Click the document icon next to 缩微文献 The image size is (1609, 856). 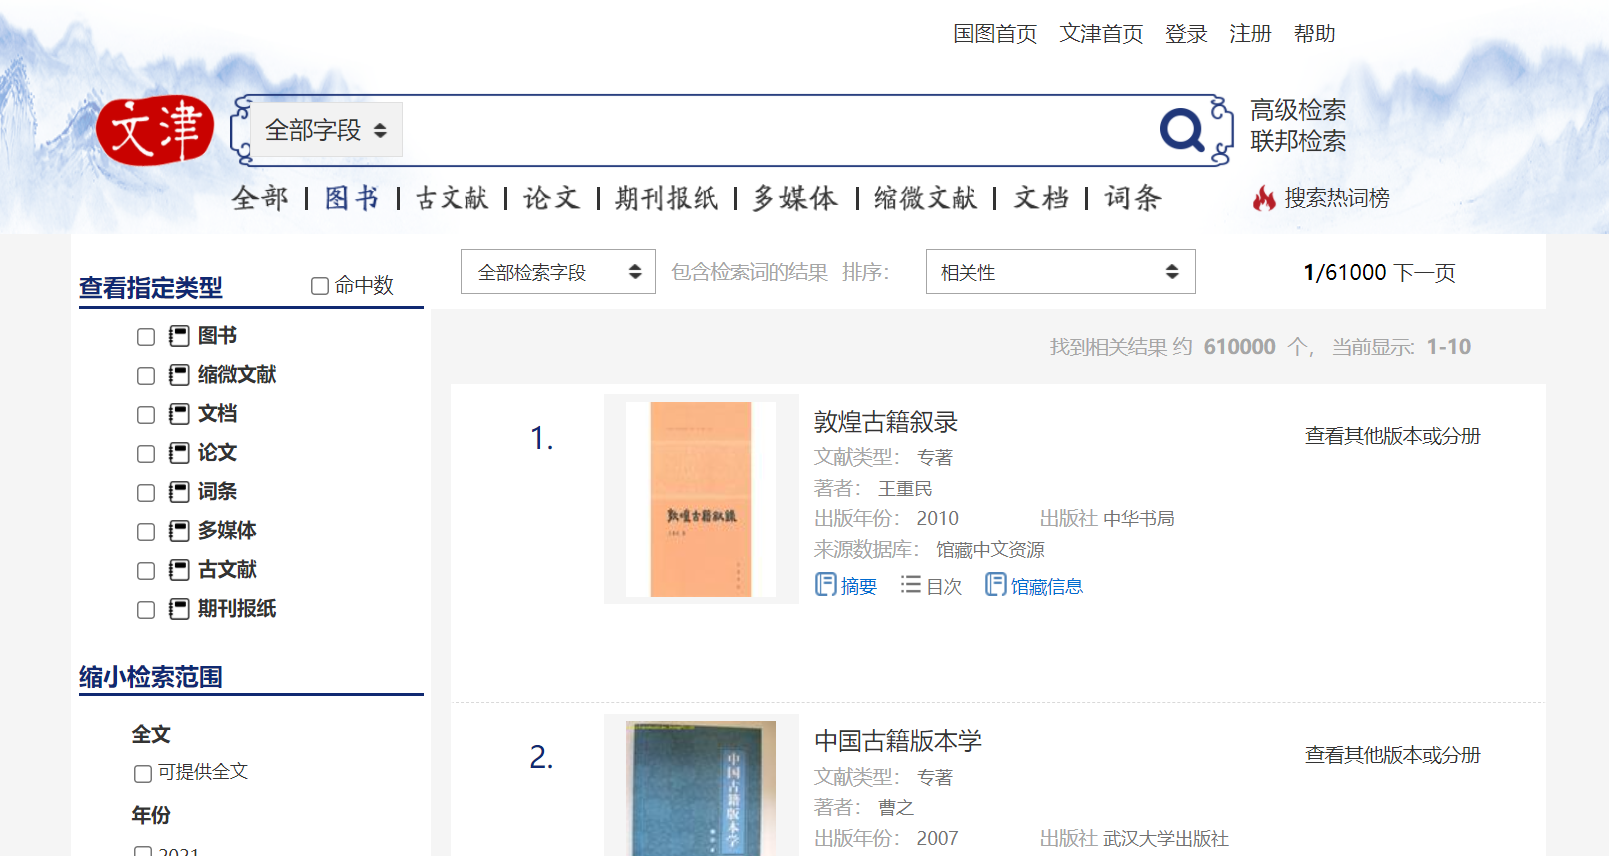[x=179, y=375]
